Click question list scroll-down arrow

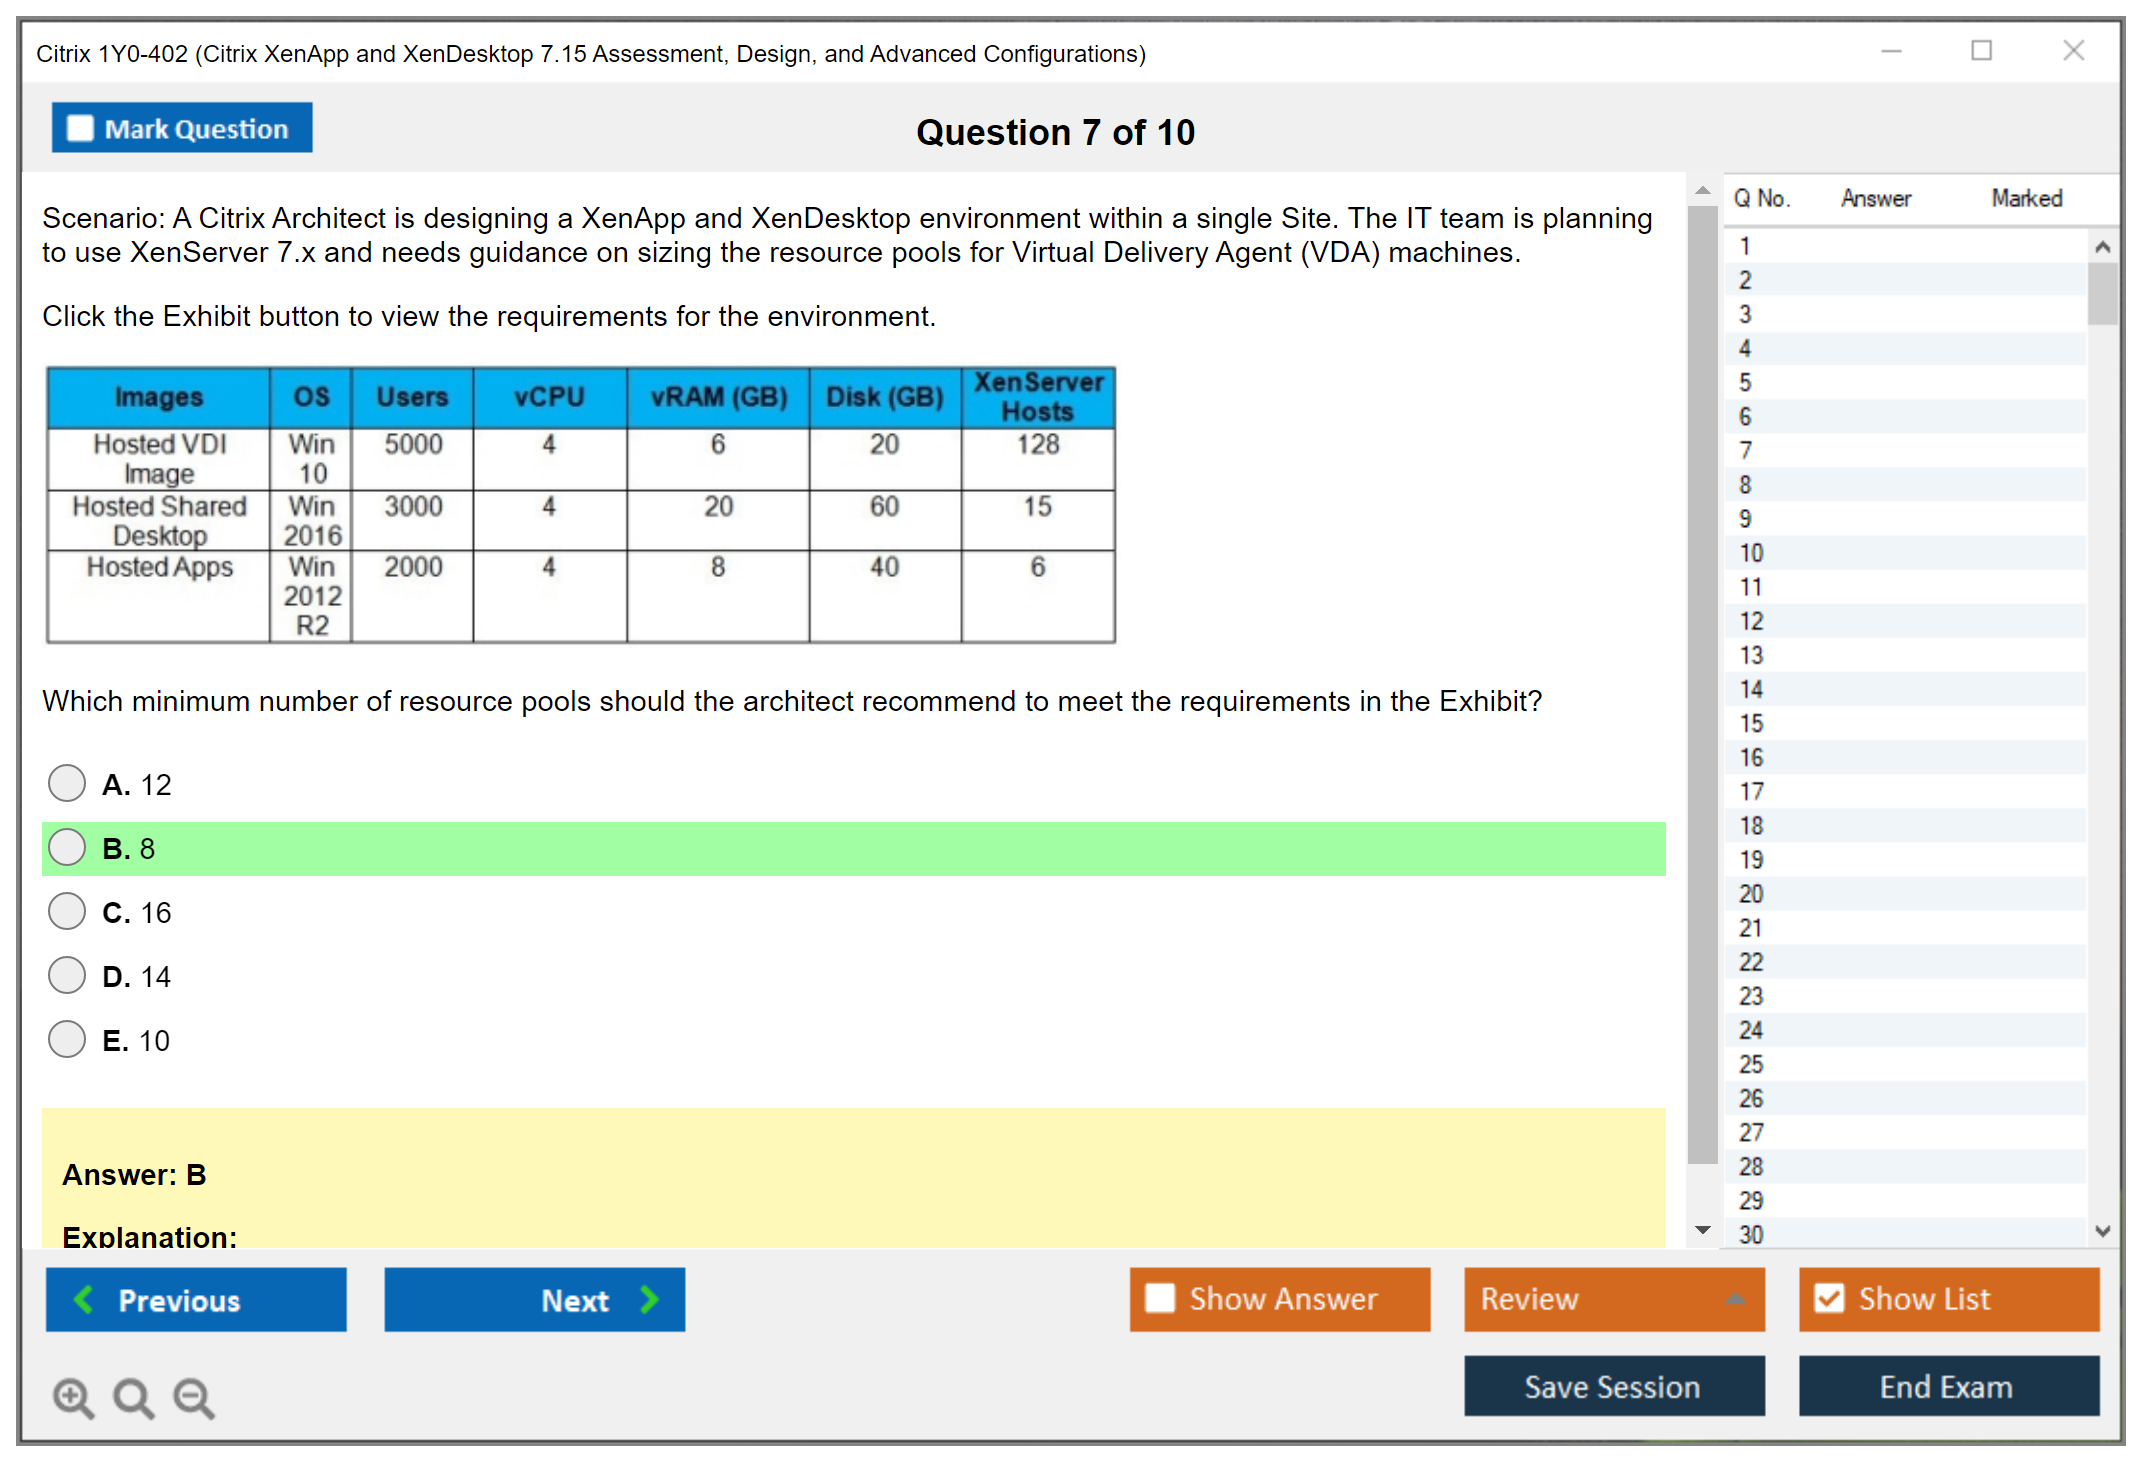(2102, 1231)
